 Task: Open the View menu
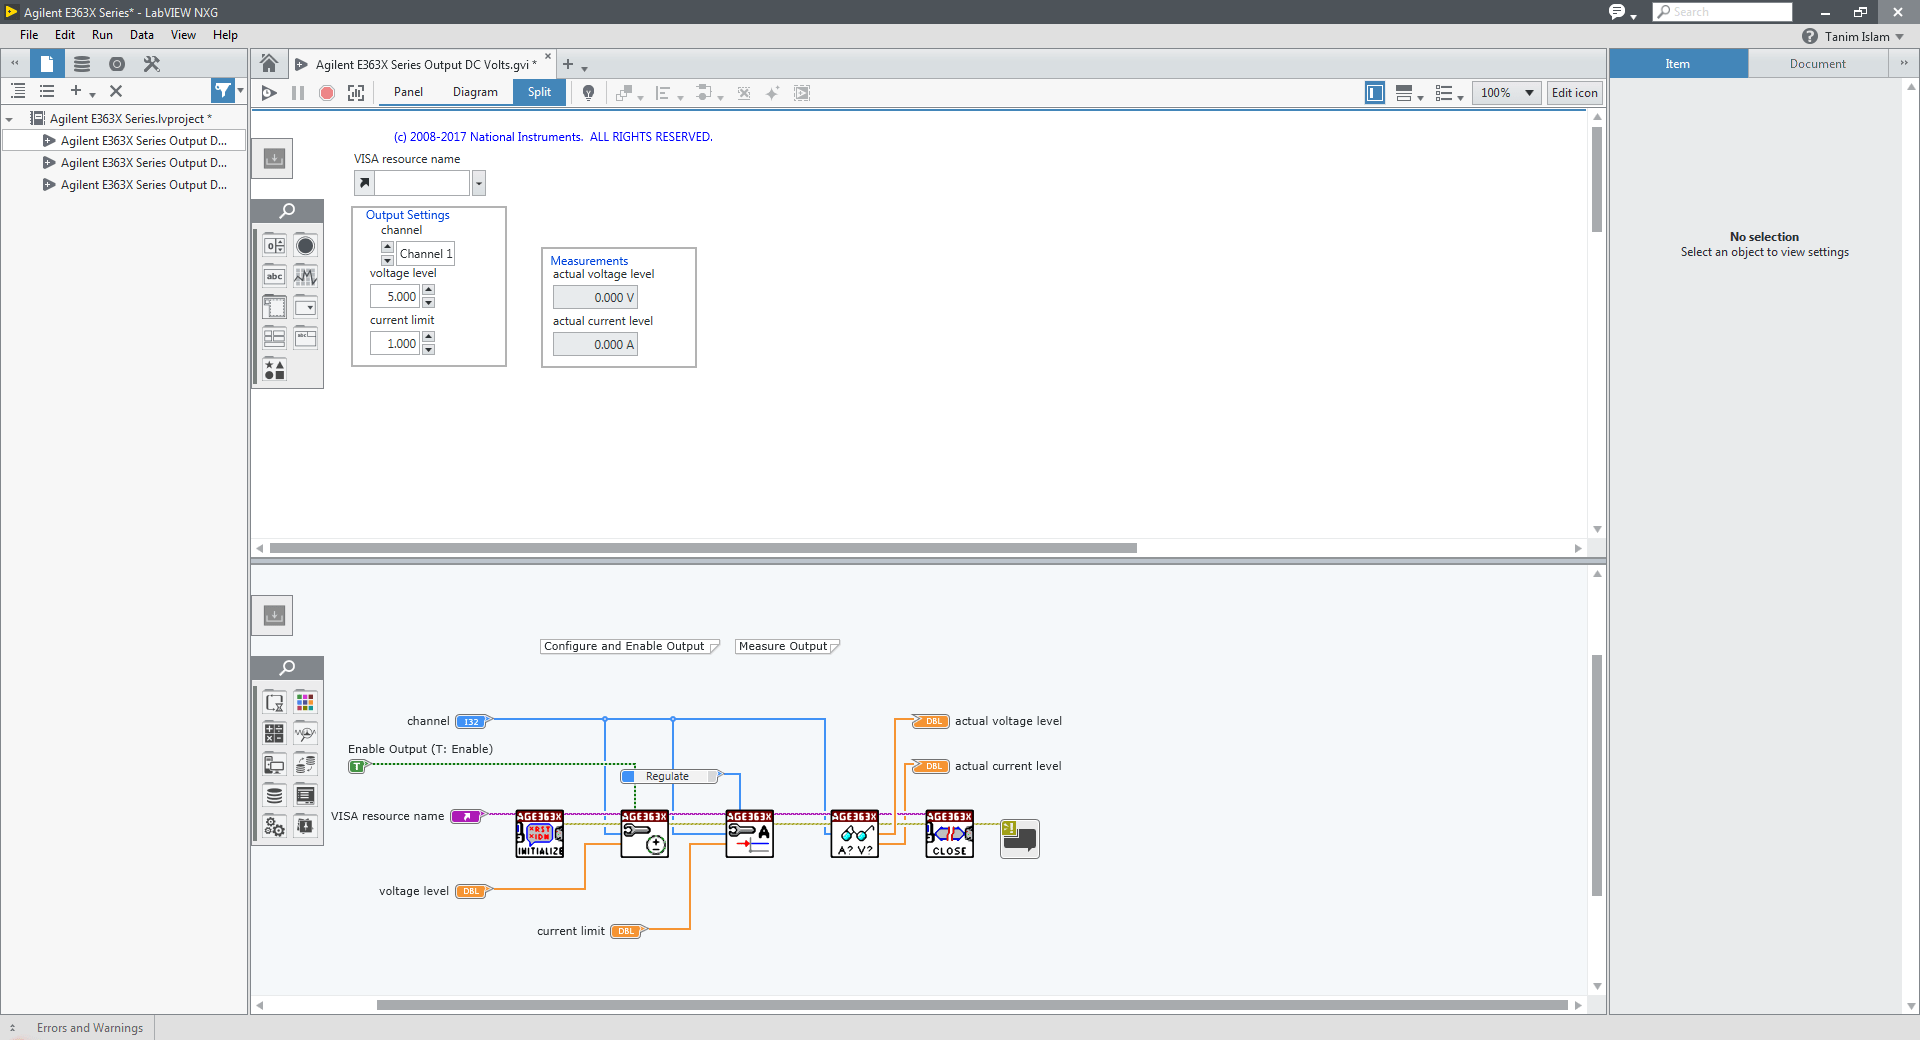183,35
